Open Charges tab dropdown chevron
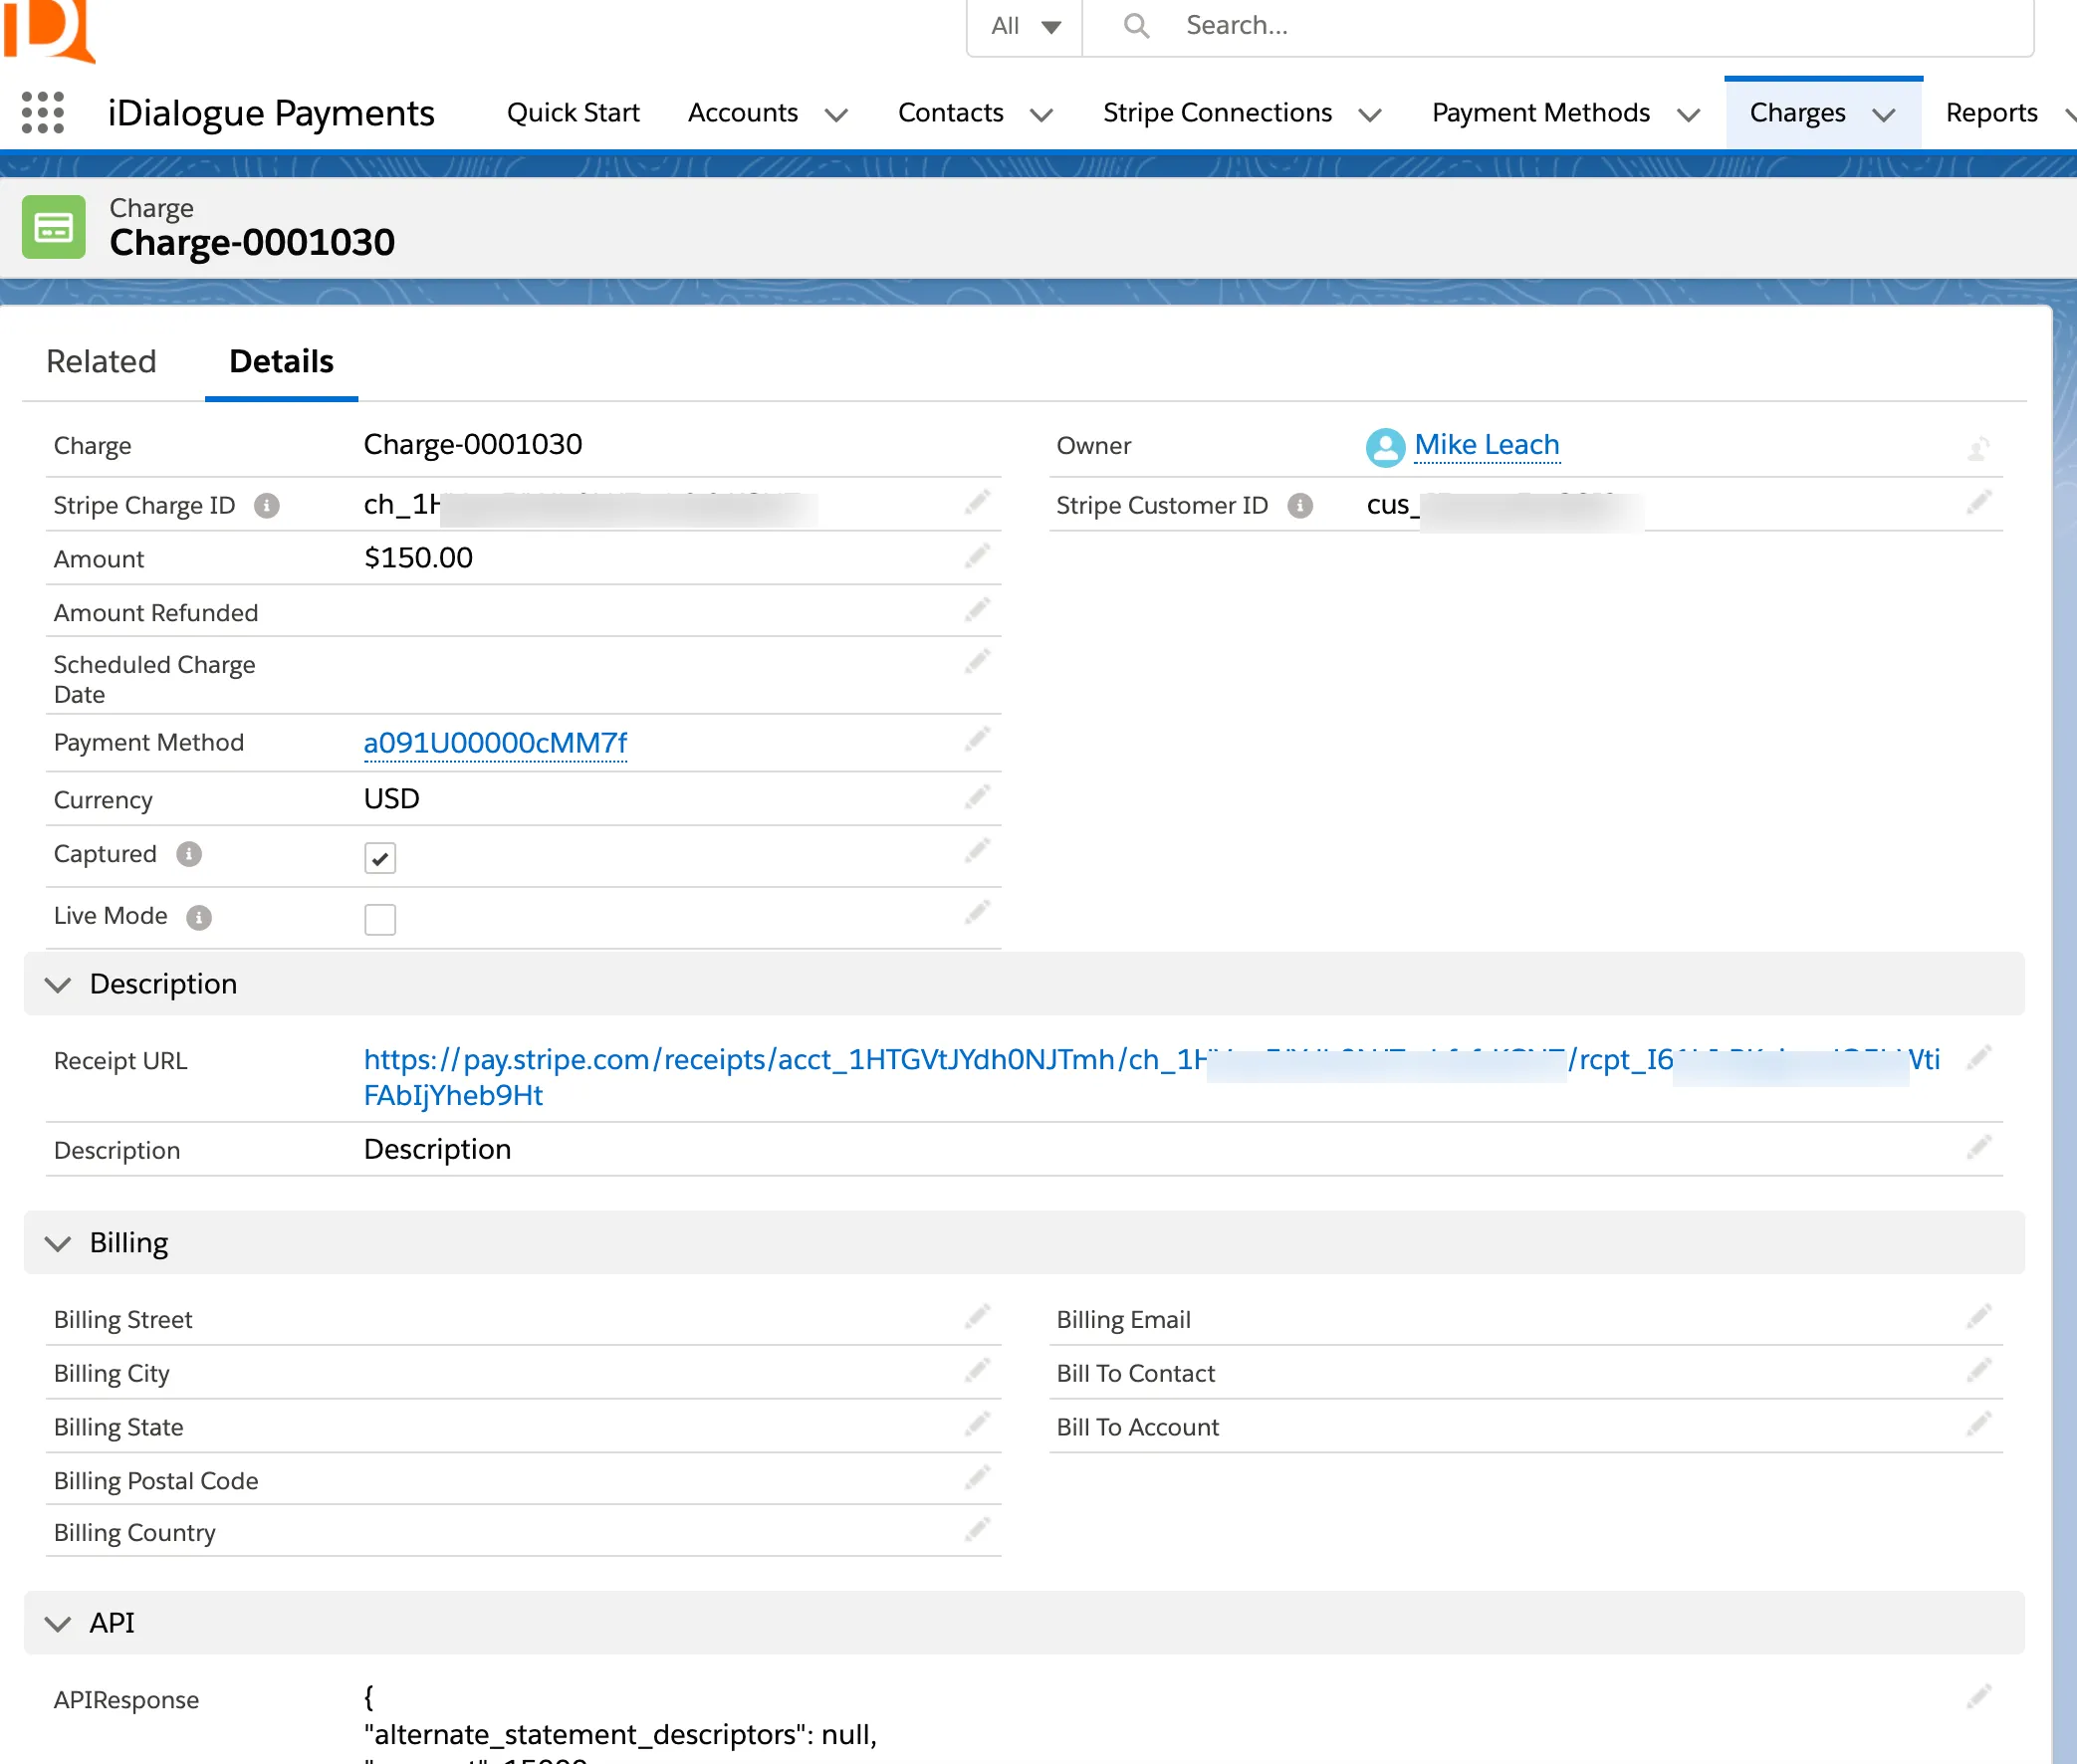 coord(1883,115)
